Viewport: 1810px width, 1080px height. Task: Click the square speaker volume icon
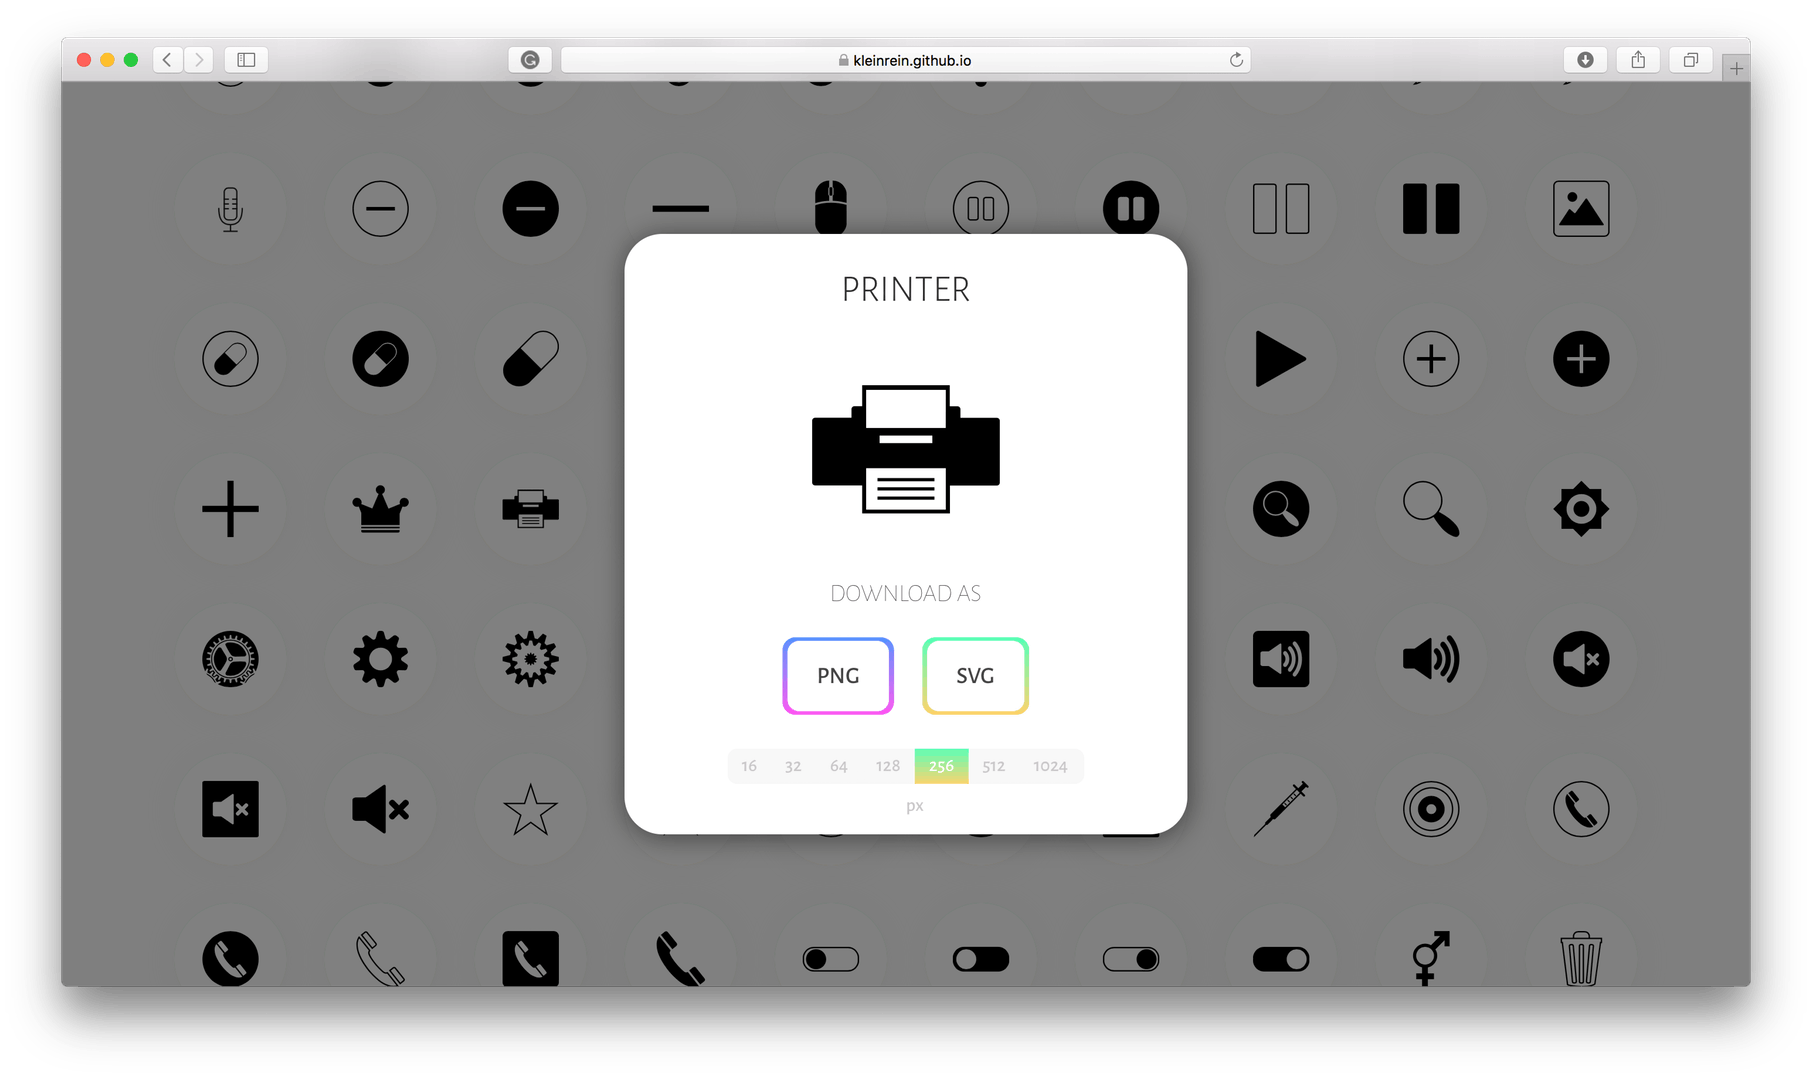tap(1281, 659)
